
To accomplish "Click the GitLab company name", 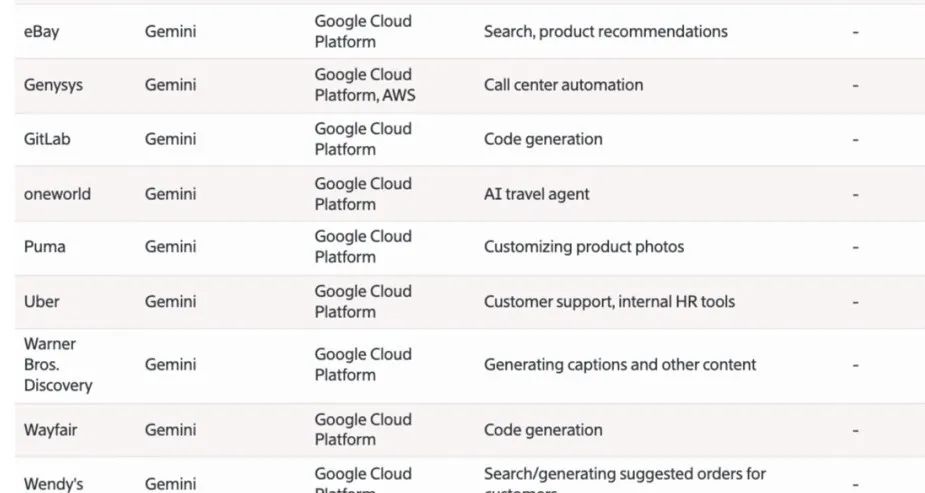I will (47, 139).
